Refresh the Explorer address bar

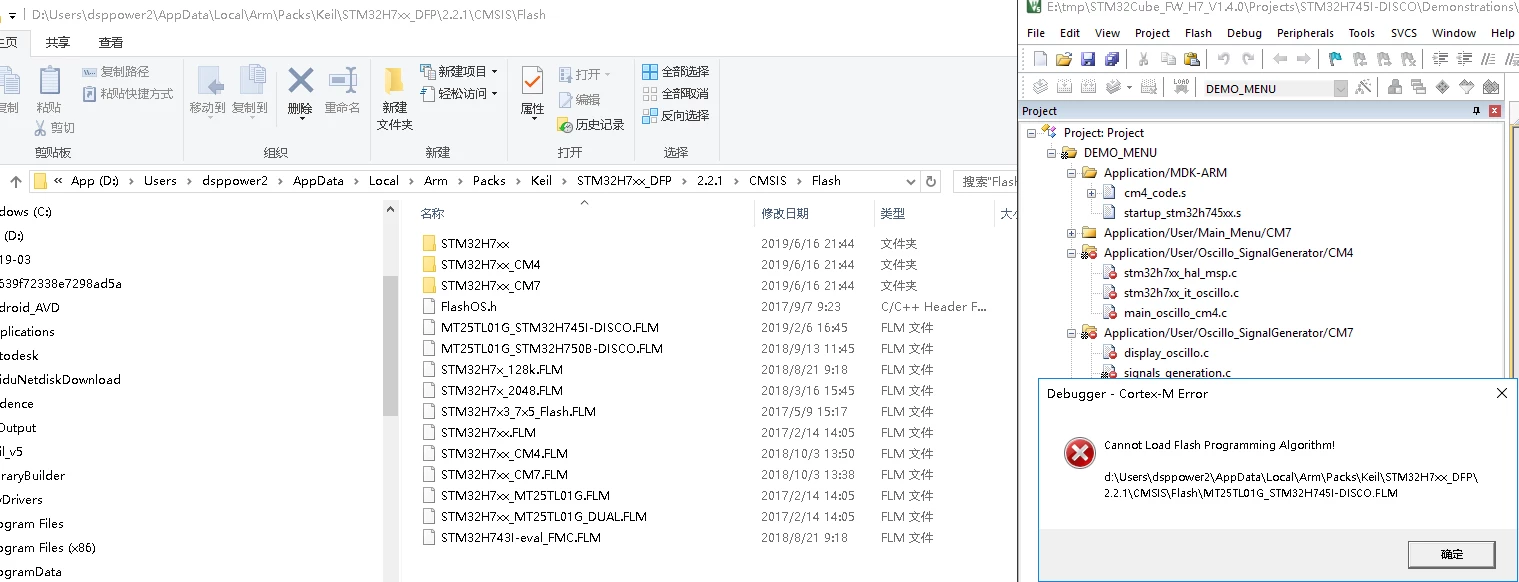coord(931,181)
